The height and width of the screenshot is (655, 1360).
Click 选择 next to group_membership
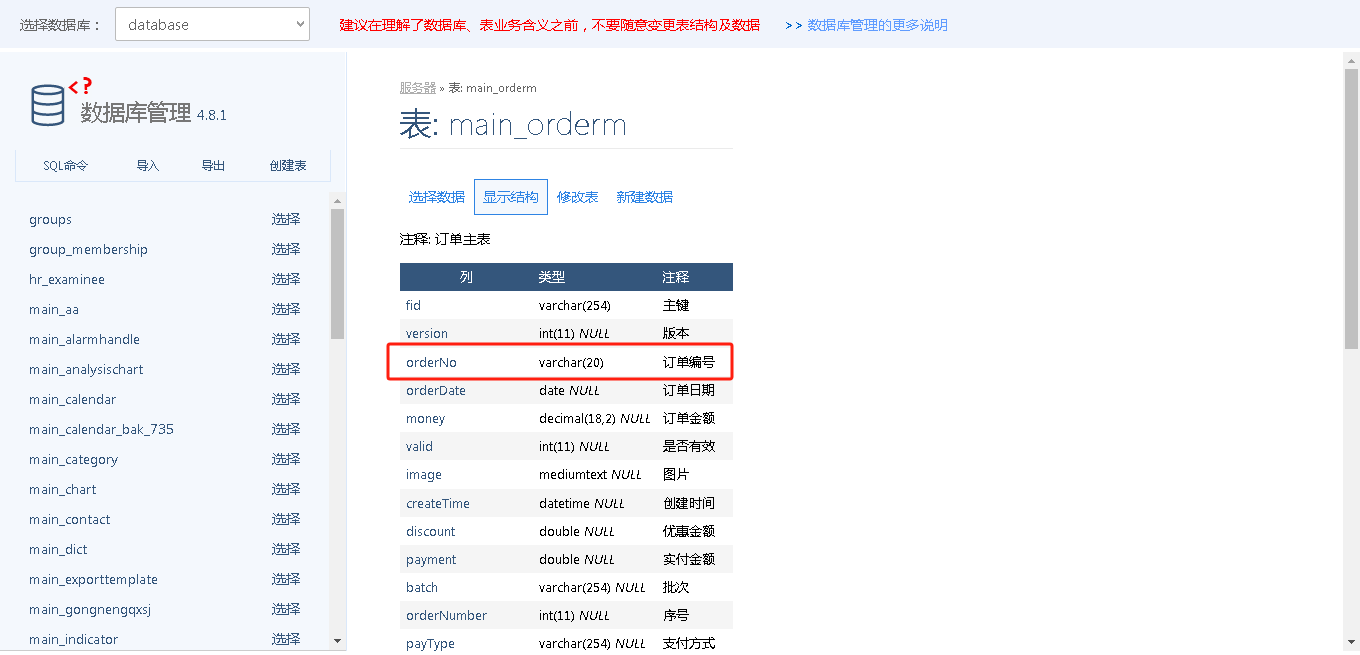(286, 249)
